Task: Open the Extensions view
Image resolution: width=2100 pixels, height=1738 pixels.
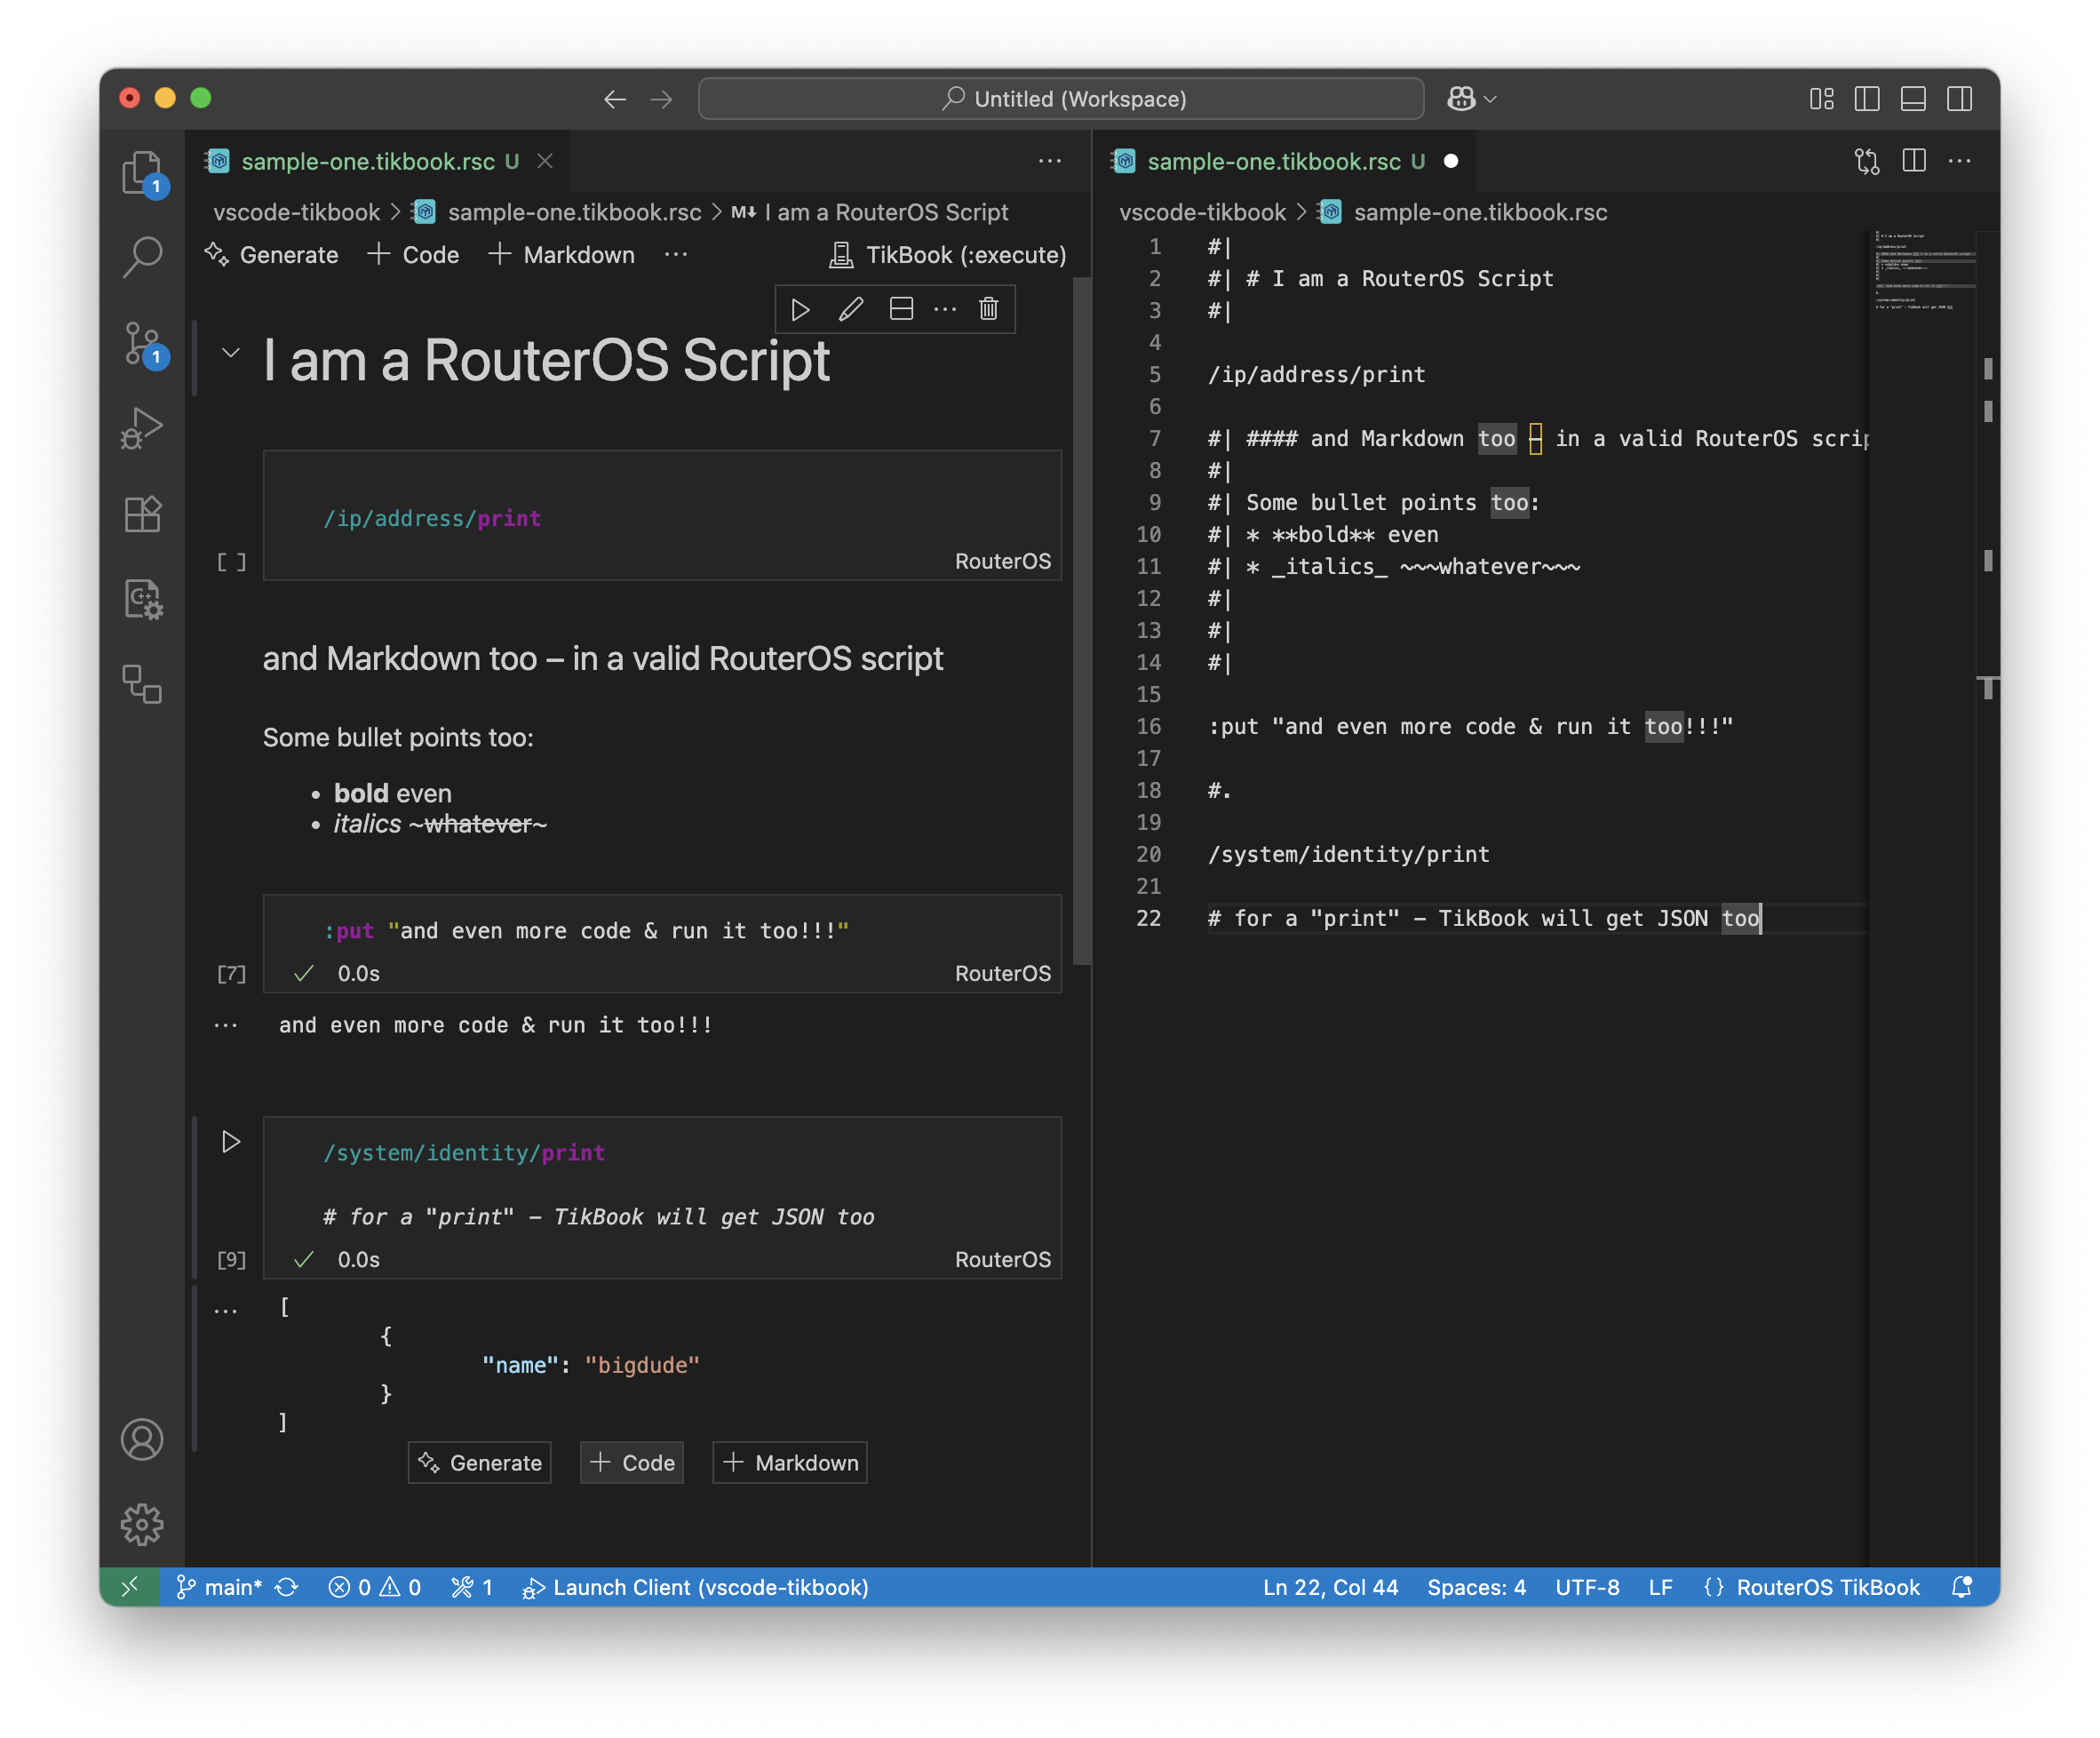Action: tap(143, 514)
